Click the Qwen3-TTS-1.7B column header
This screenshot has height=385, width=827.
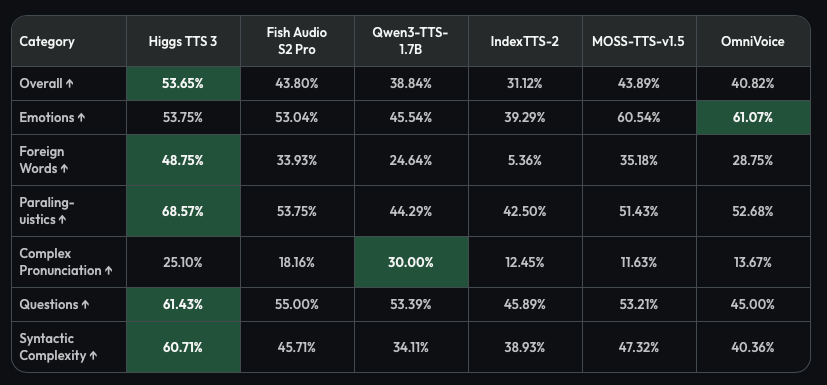(411, 41)
